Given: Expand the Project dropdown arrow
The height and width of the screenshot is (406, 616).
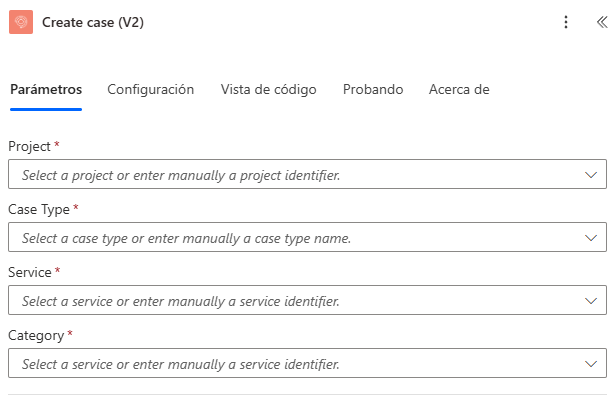Looking at the screenshot, I should (590, 175).
